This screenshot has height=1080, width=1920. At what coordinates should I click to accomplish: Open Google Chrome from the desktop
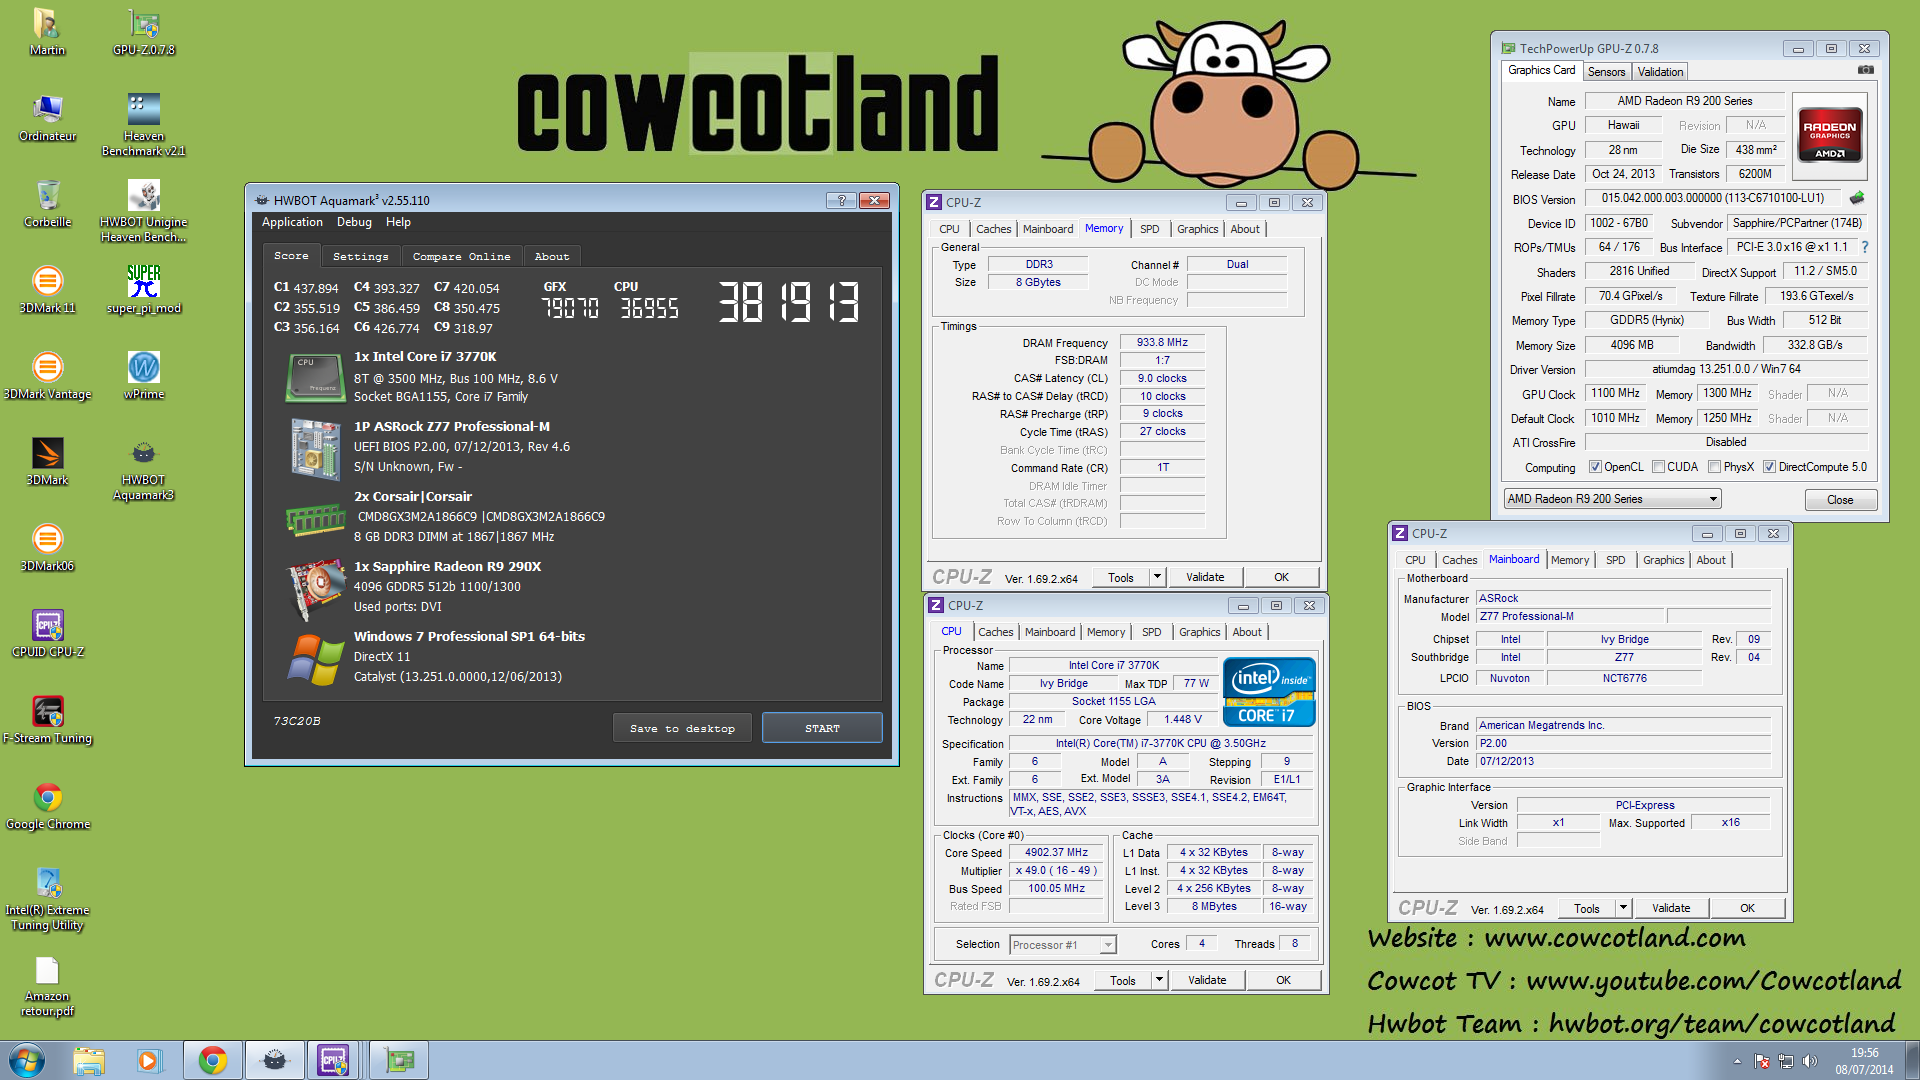(x=47, y=806)
